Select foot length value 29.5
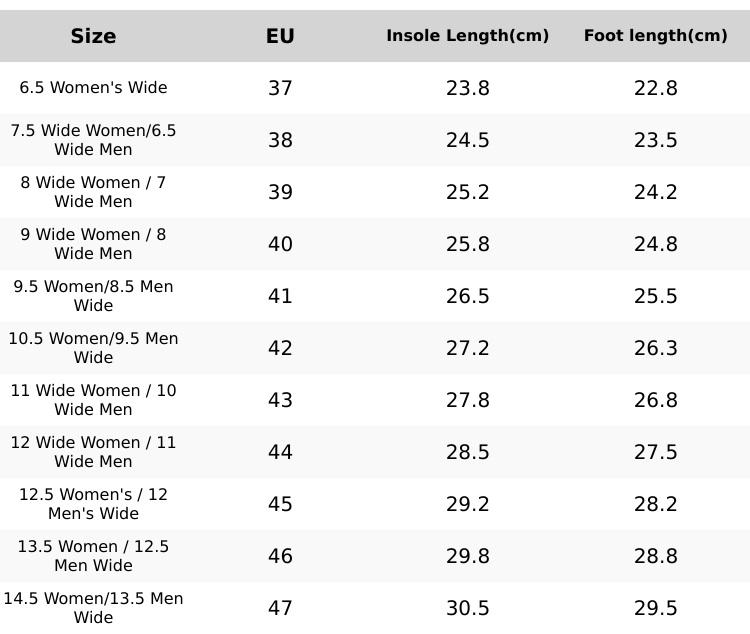 (655, 608)
